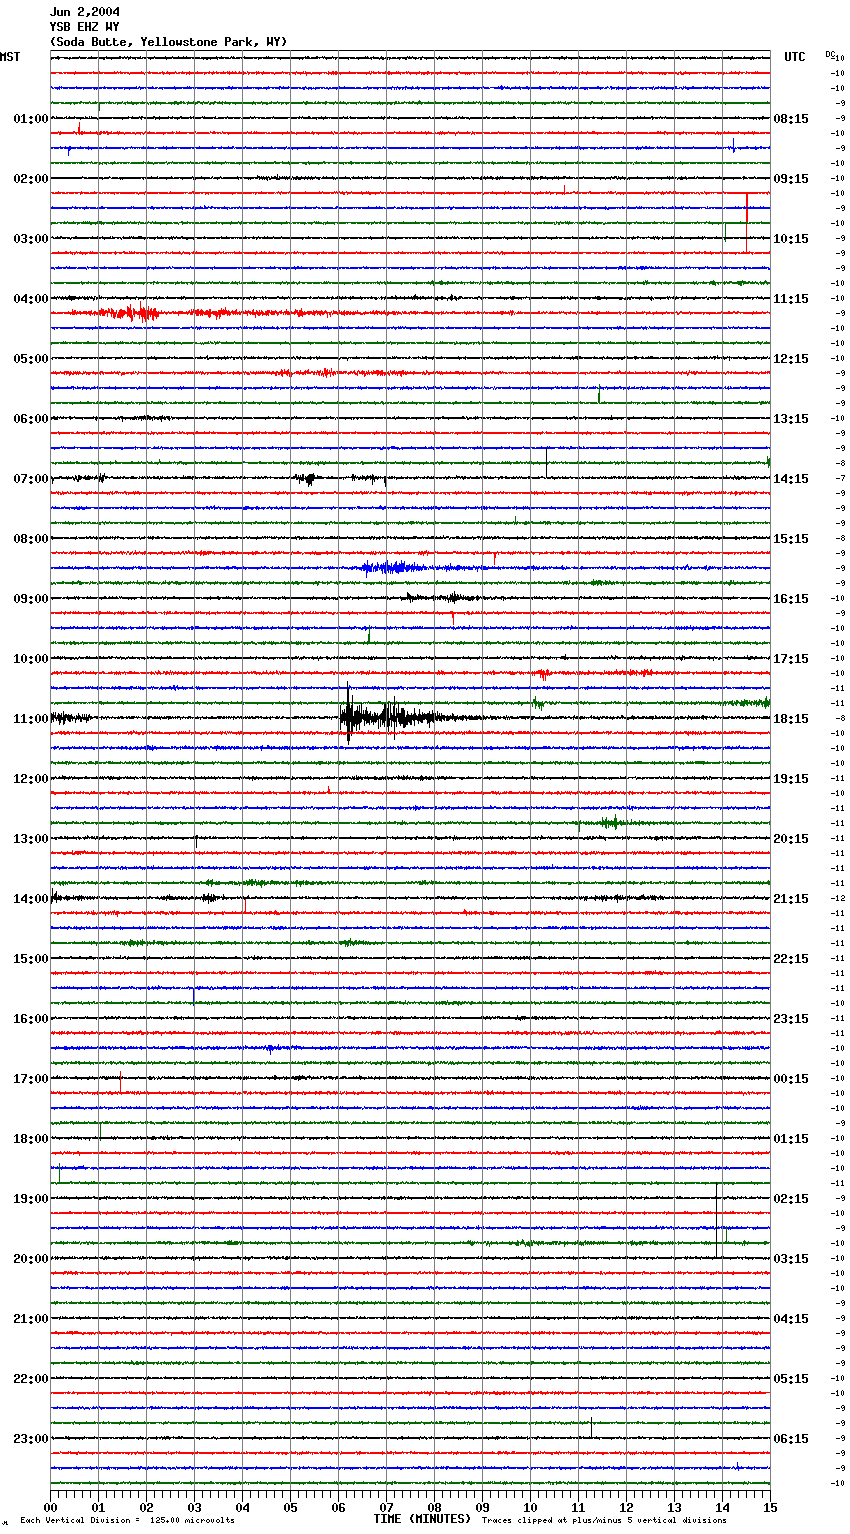This screenshot has width=850, height=1534.
Task: Click the '04:15' UTC time label
Action: tap(791, 1319)
